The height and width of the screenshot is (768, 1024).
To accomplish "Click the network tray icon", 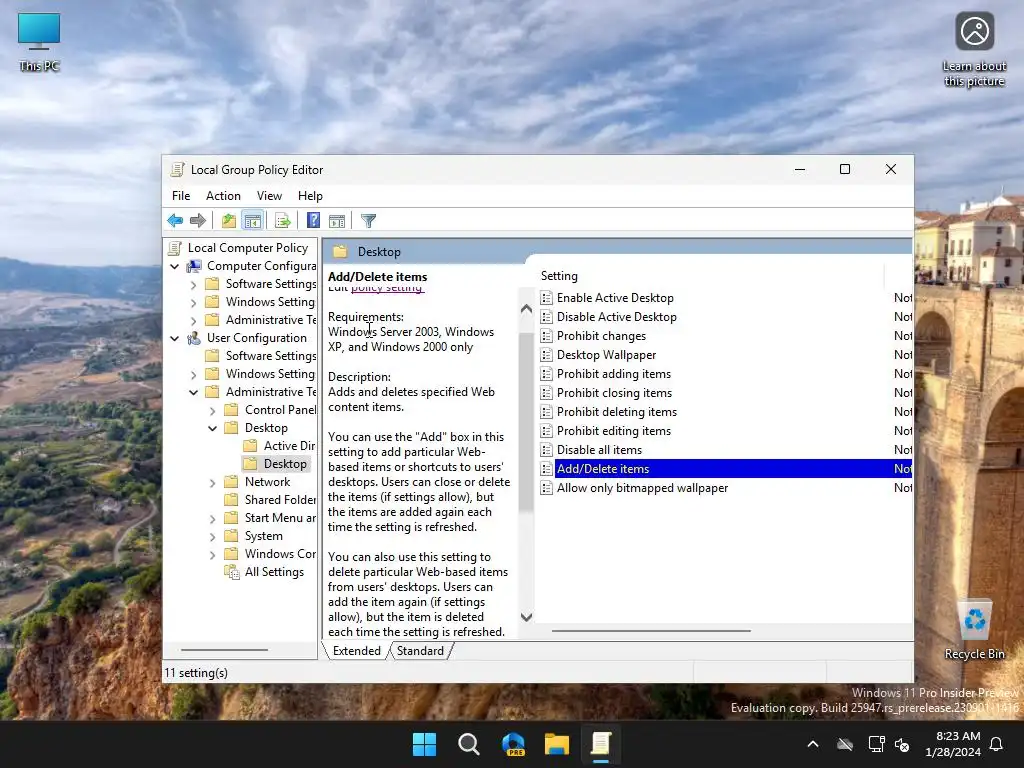I will point(876,744).
